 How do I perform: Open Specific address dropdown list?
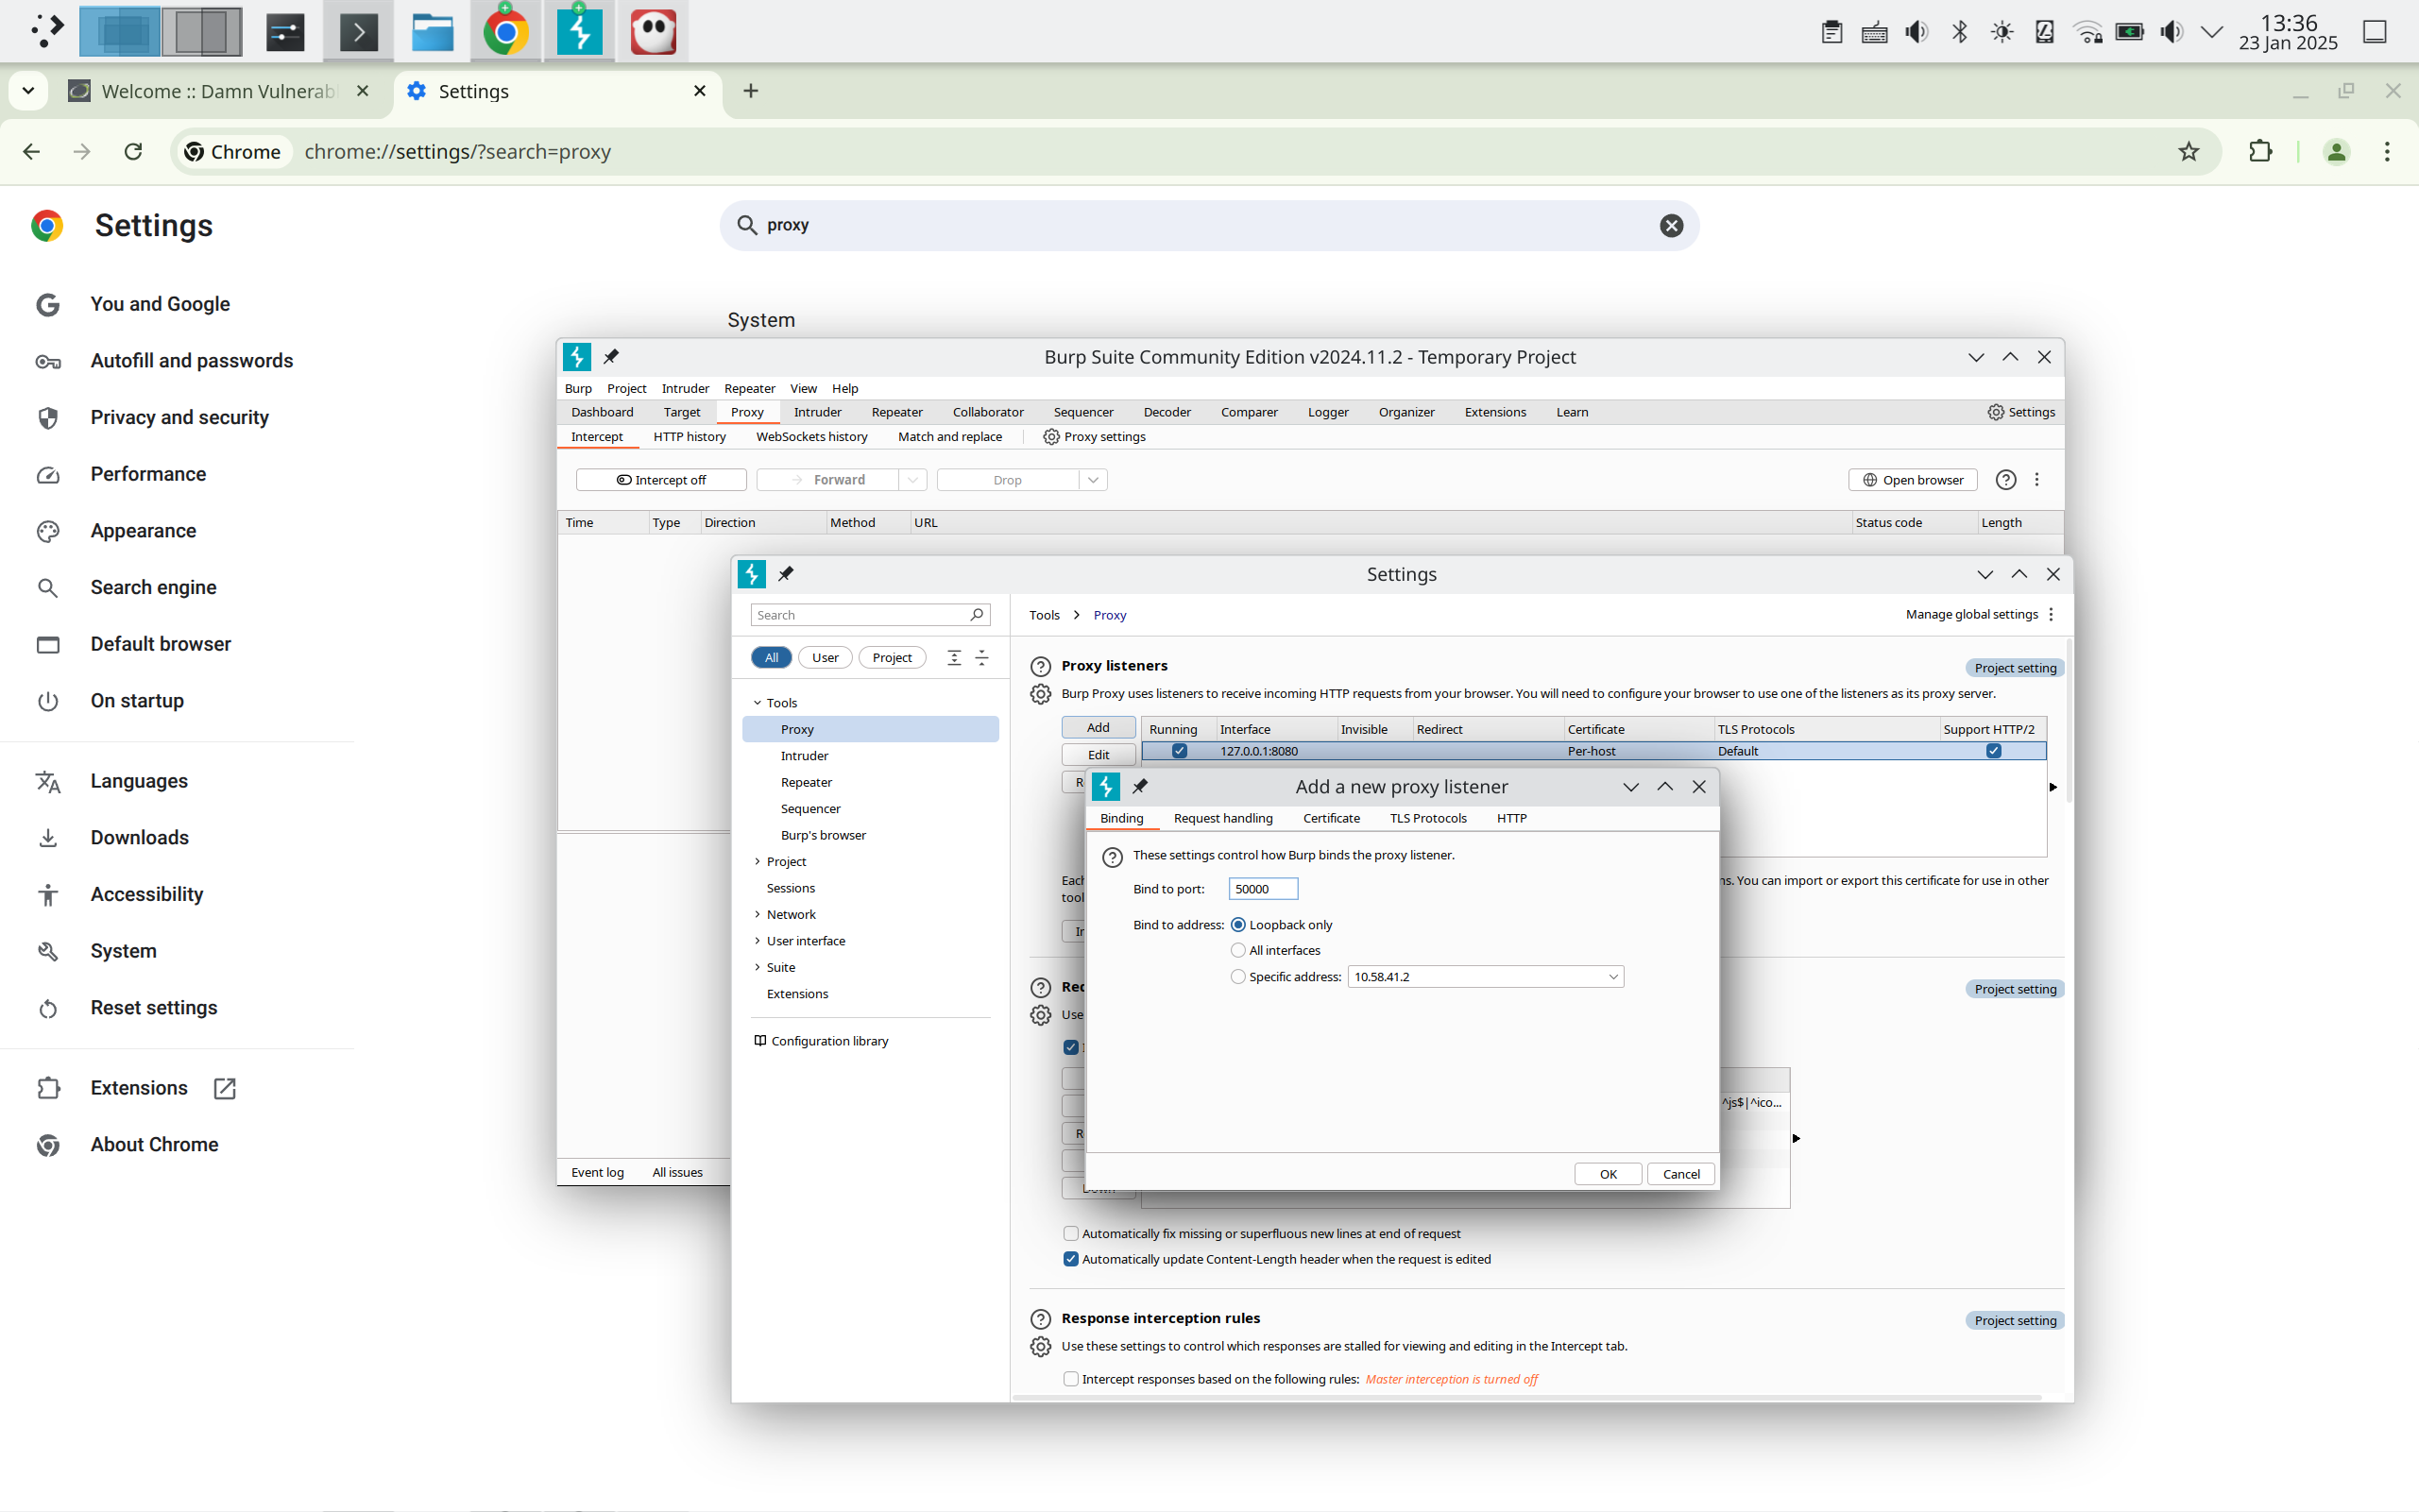[1612, 977]
